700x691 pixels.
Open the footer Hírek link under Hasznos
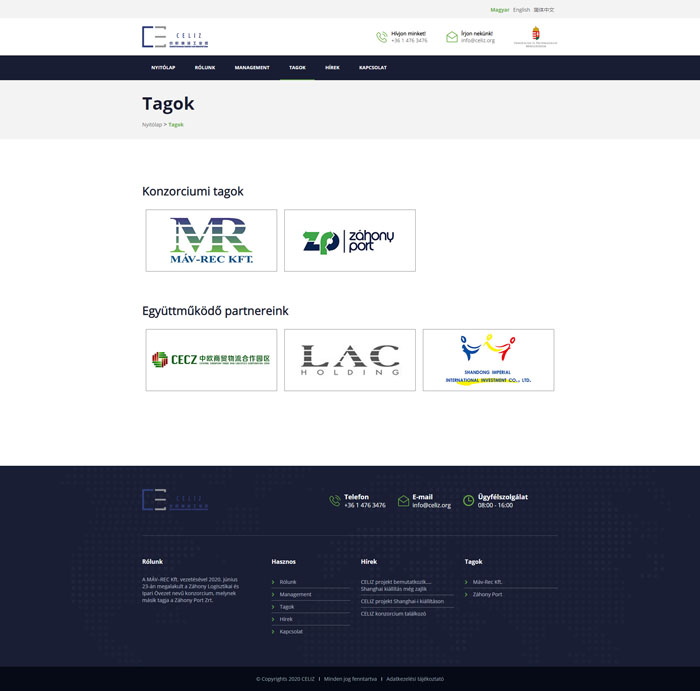[286, 619]
